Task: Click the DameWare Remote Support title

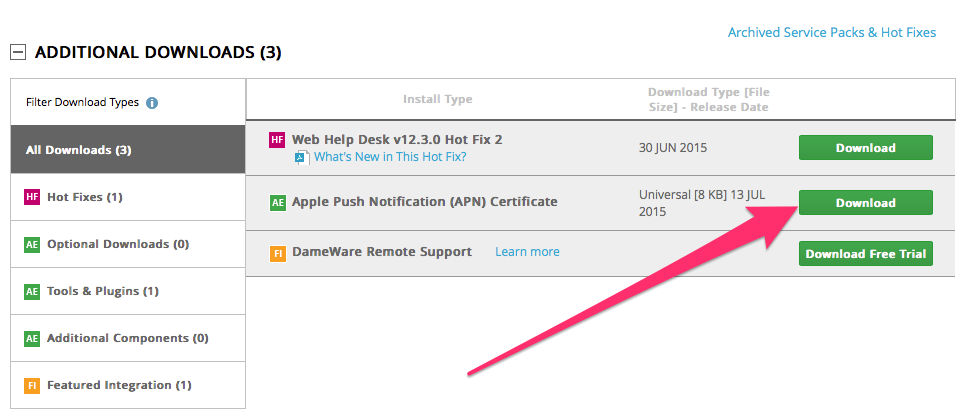Action: [x=382, y=251]
